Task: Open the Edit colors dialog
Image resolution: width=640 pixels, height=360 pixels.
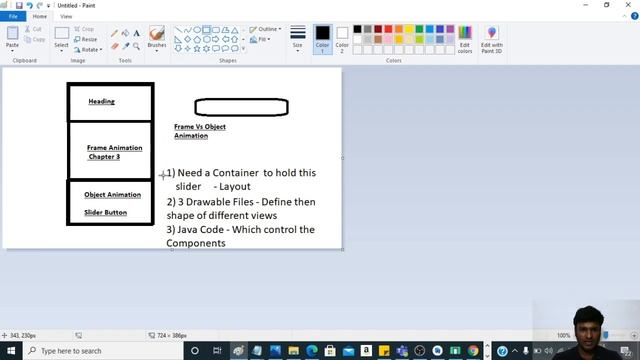Action: (465, 40)
